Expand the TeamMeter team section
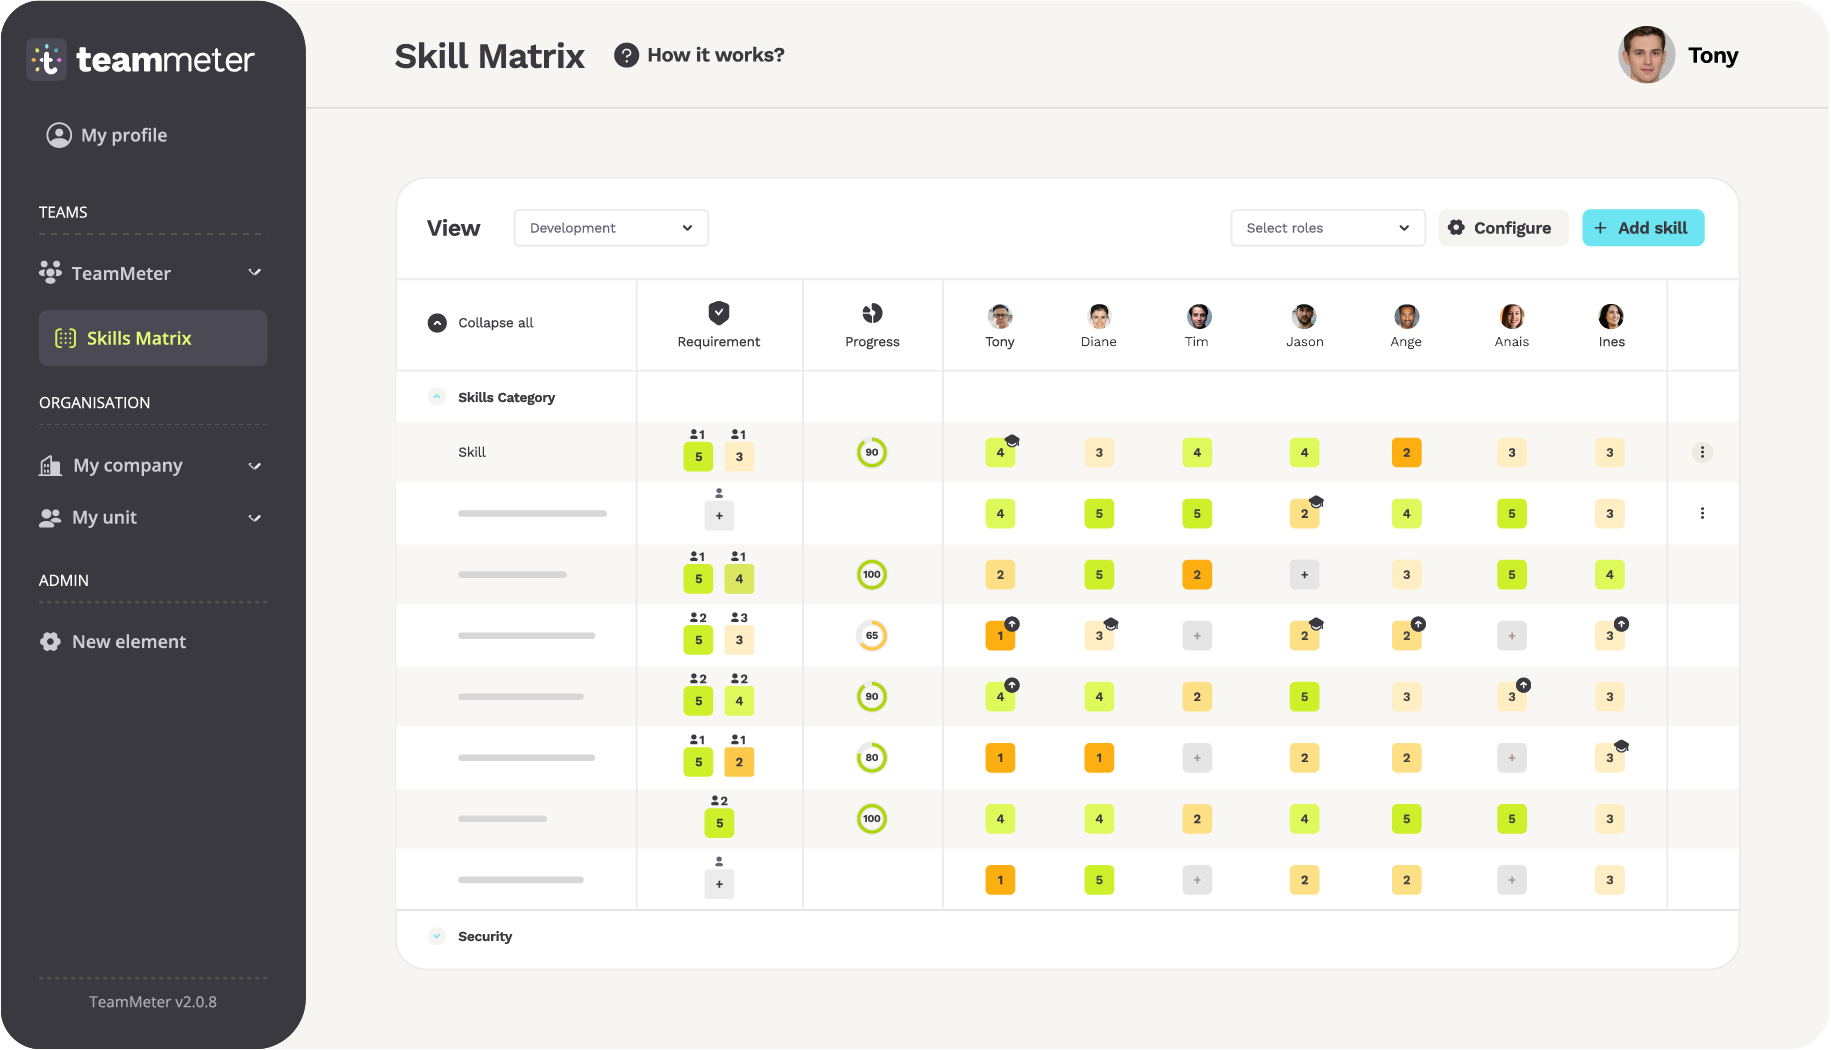1831x1050 pixels. (255, 272)
